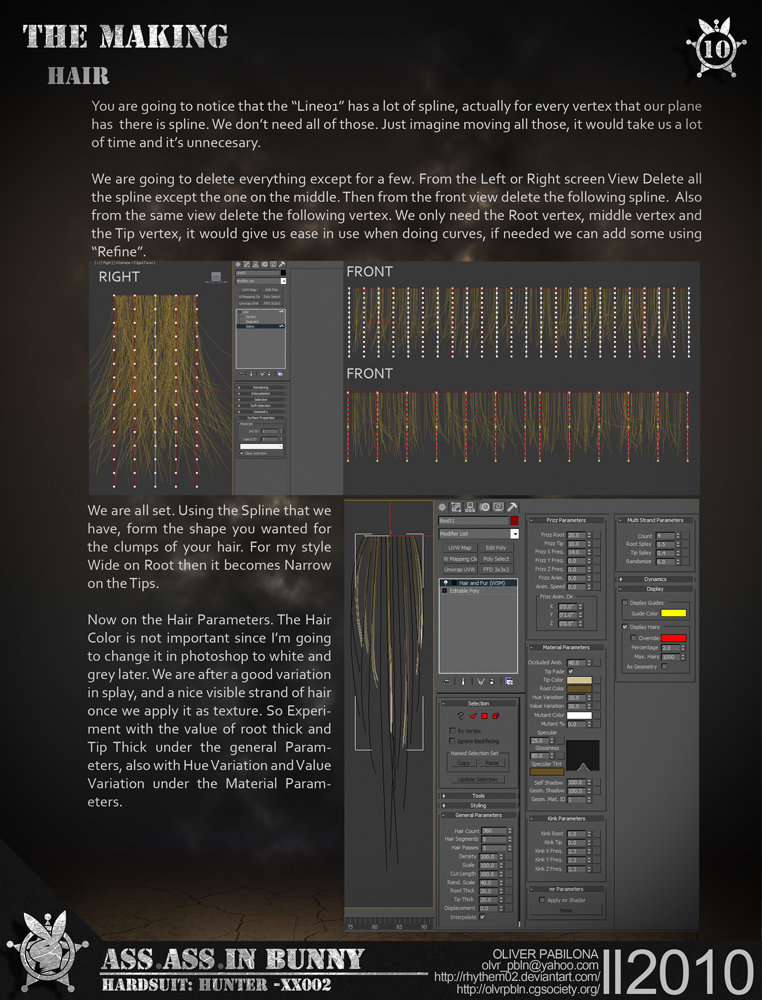
Task: Click Pin Stack icon below the Hair and Fur modifier stack
Action: 447,682
